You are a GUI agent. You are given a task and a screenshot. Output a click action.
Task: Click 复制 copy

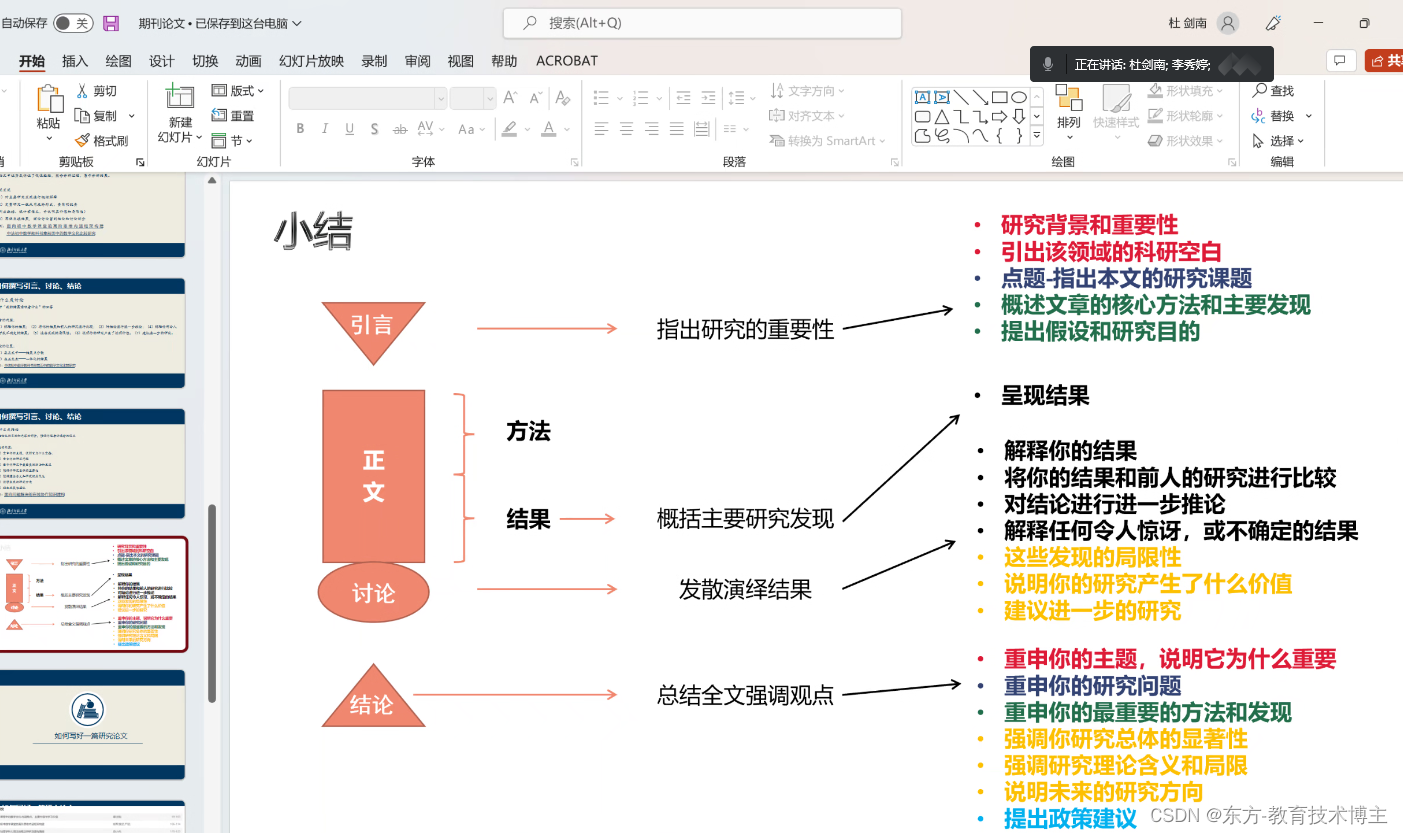[x=96, y=116]
